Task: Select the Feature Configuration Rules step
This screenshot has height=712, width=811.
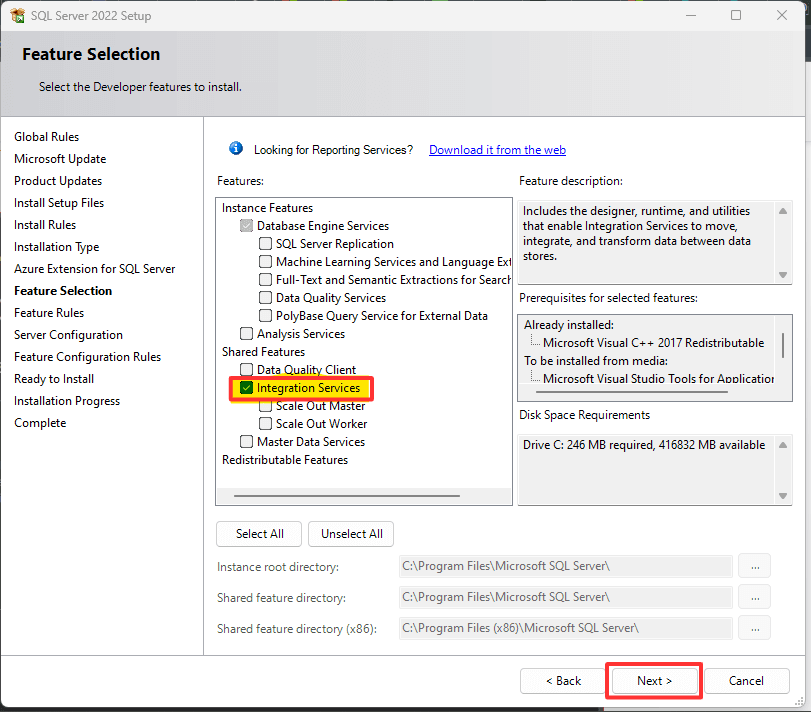Action: (x=87, y=357)
